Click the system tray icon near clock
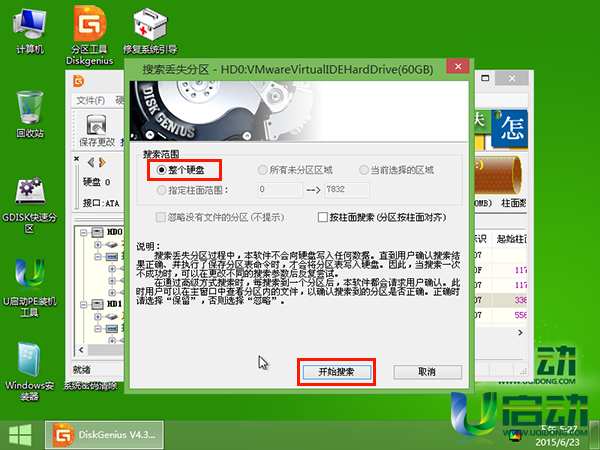 coord(515,436)
